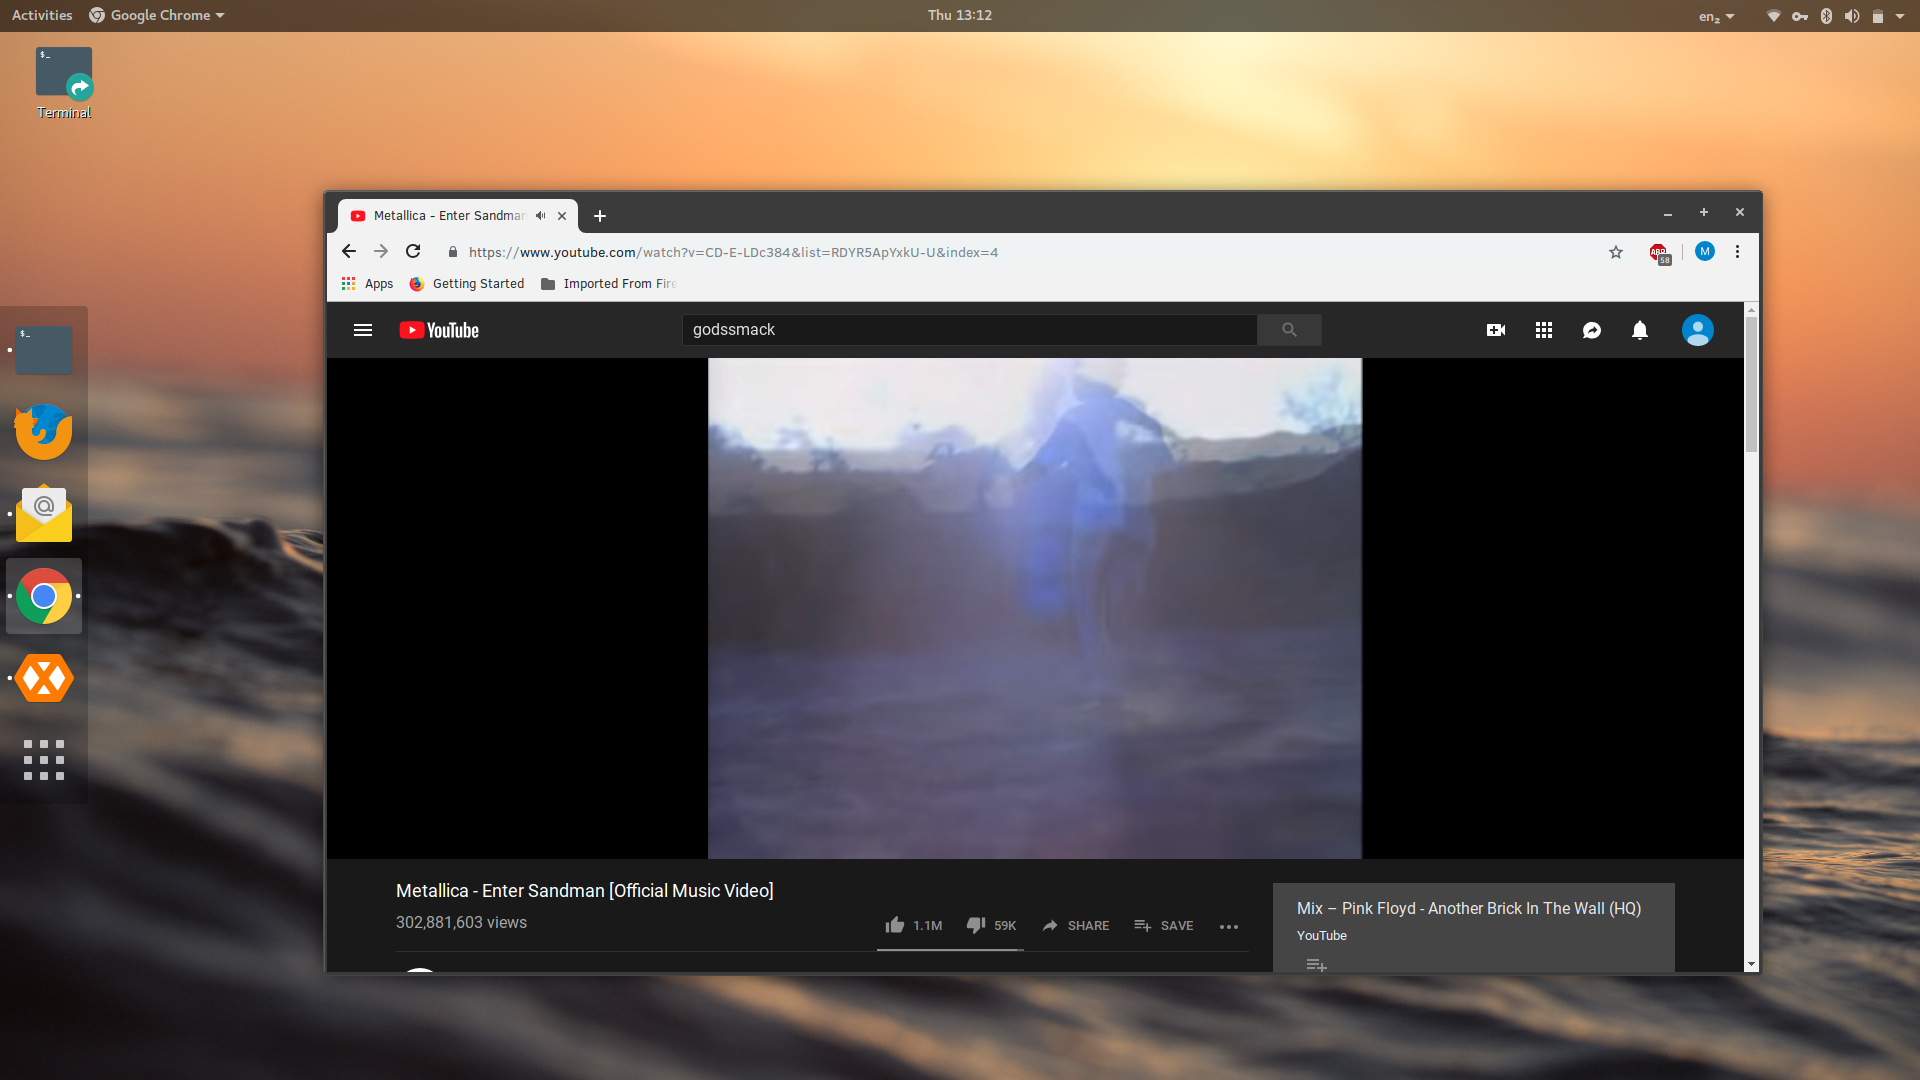Open the clock Thu 13:12 calendar
The width and height of the screenshot is (1920, 1080).
pos(960,15)
